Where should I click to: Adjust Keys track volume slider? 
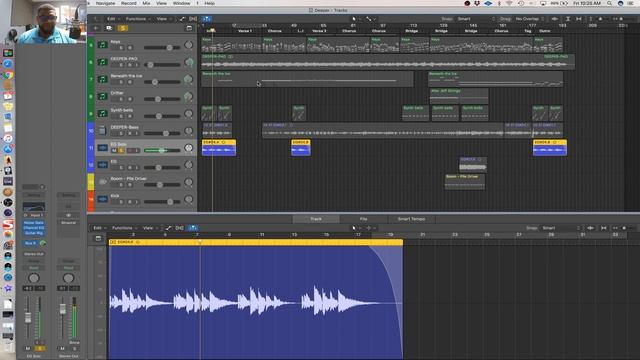point(162,48)
